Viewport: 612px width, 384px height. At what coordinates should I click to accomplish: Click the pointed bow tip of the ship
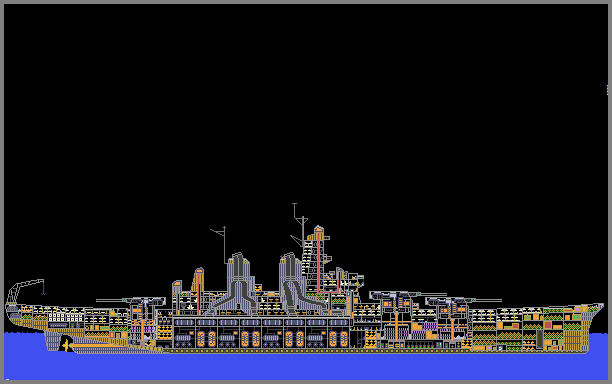601,305
